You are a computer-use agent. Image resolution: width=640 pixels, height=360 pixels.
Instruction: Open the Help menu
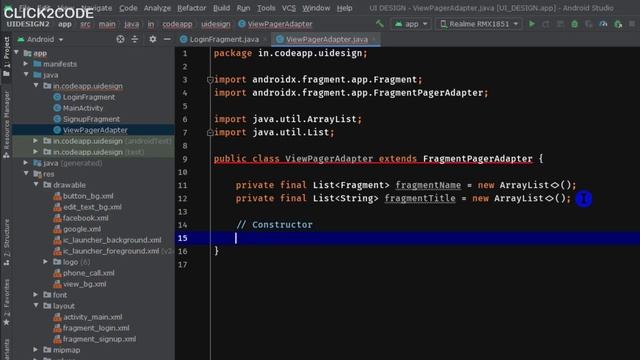(344, 8)
